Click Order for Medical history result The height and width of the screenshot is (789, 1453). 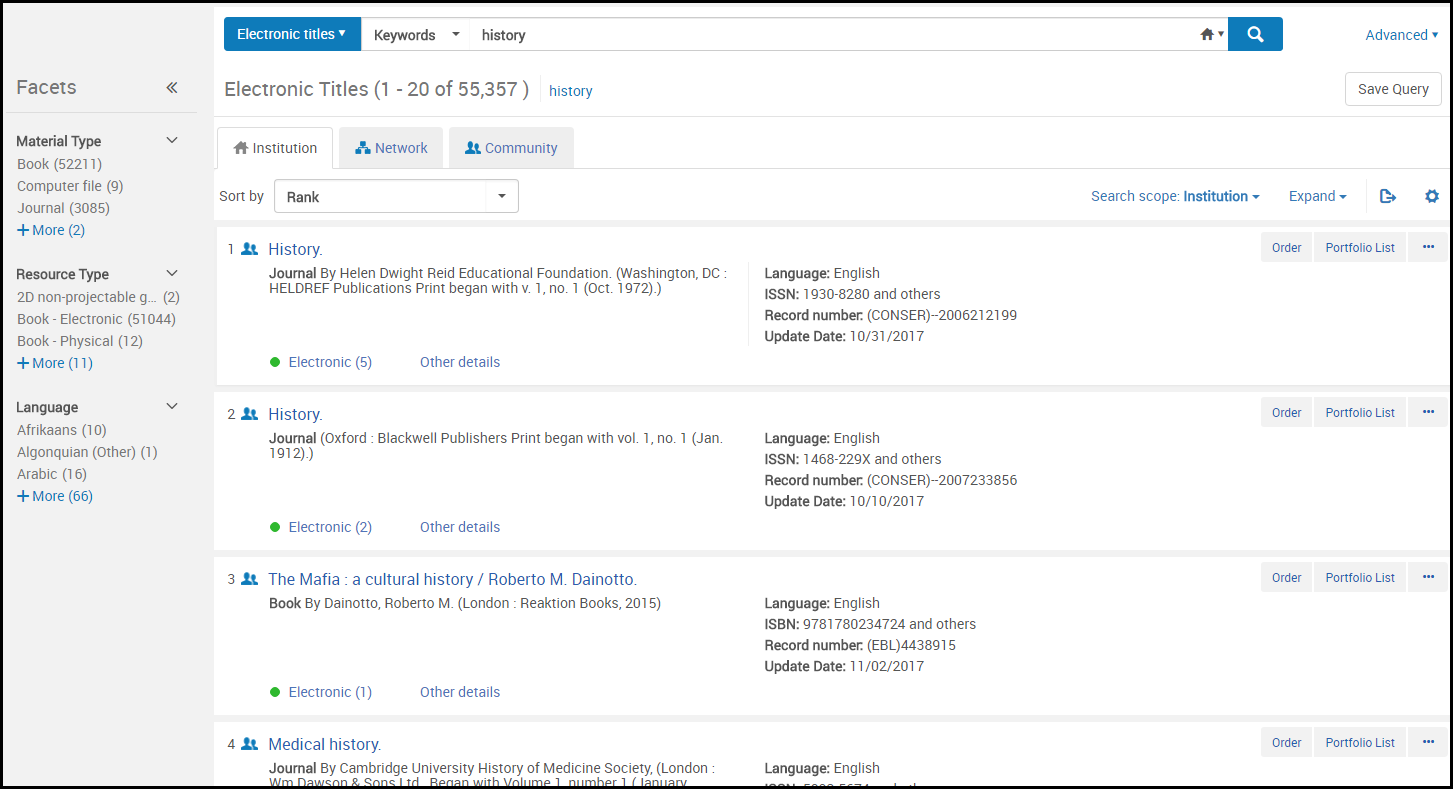[1286, 742]
